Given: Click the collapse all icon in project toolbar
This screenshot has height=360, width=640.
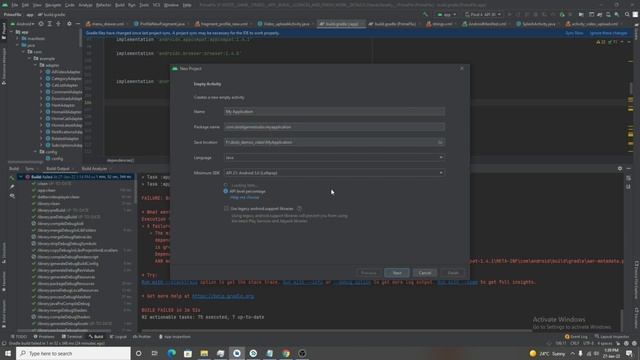Looking at the screenshot, I should (x=58, y=24).
